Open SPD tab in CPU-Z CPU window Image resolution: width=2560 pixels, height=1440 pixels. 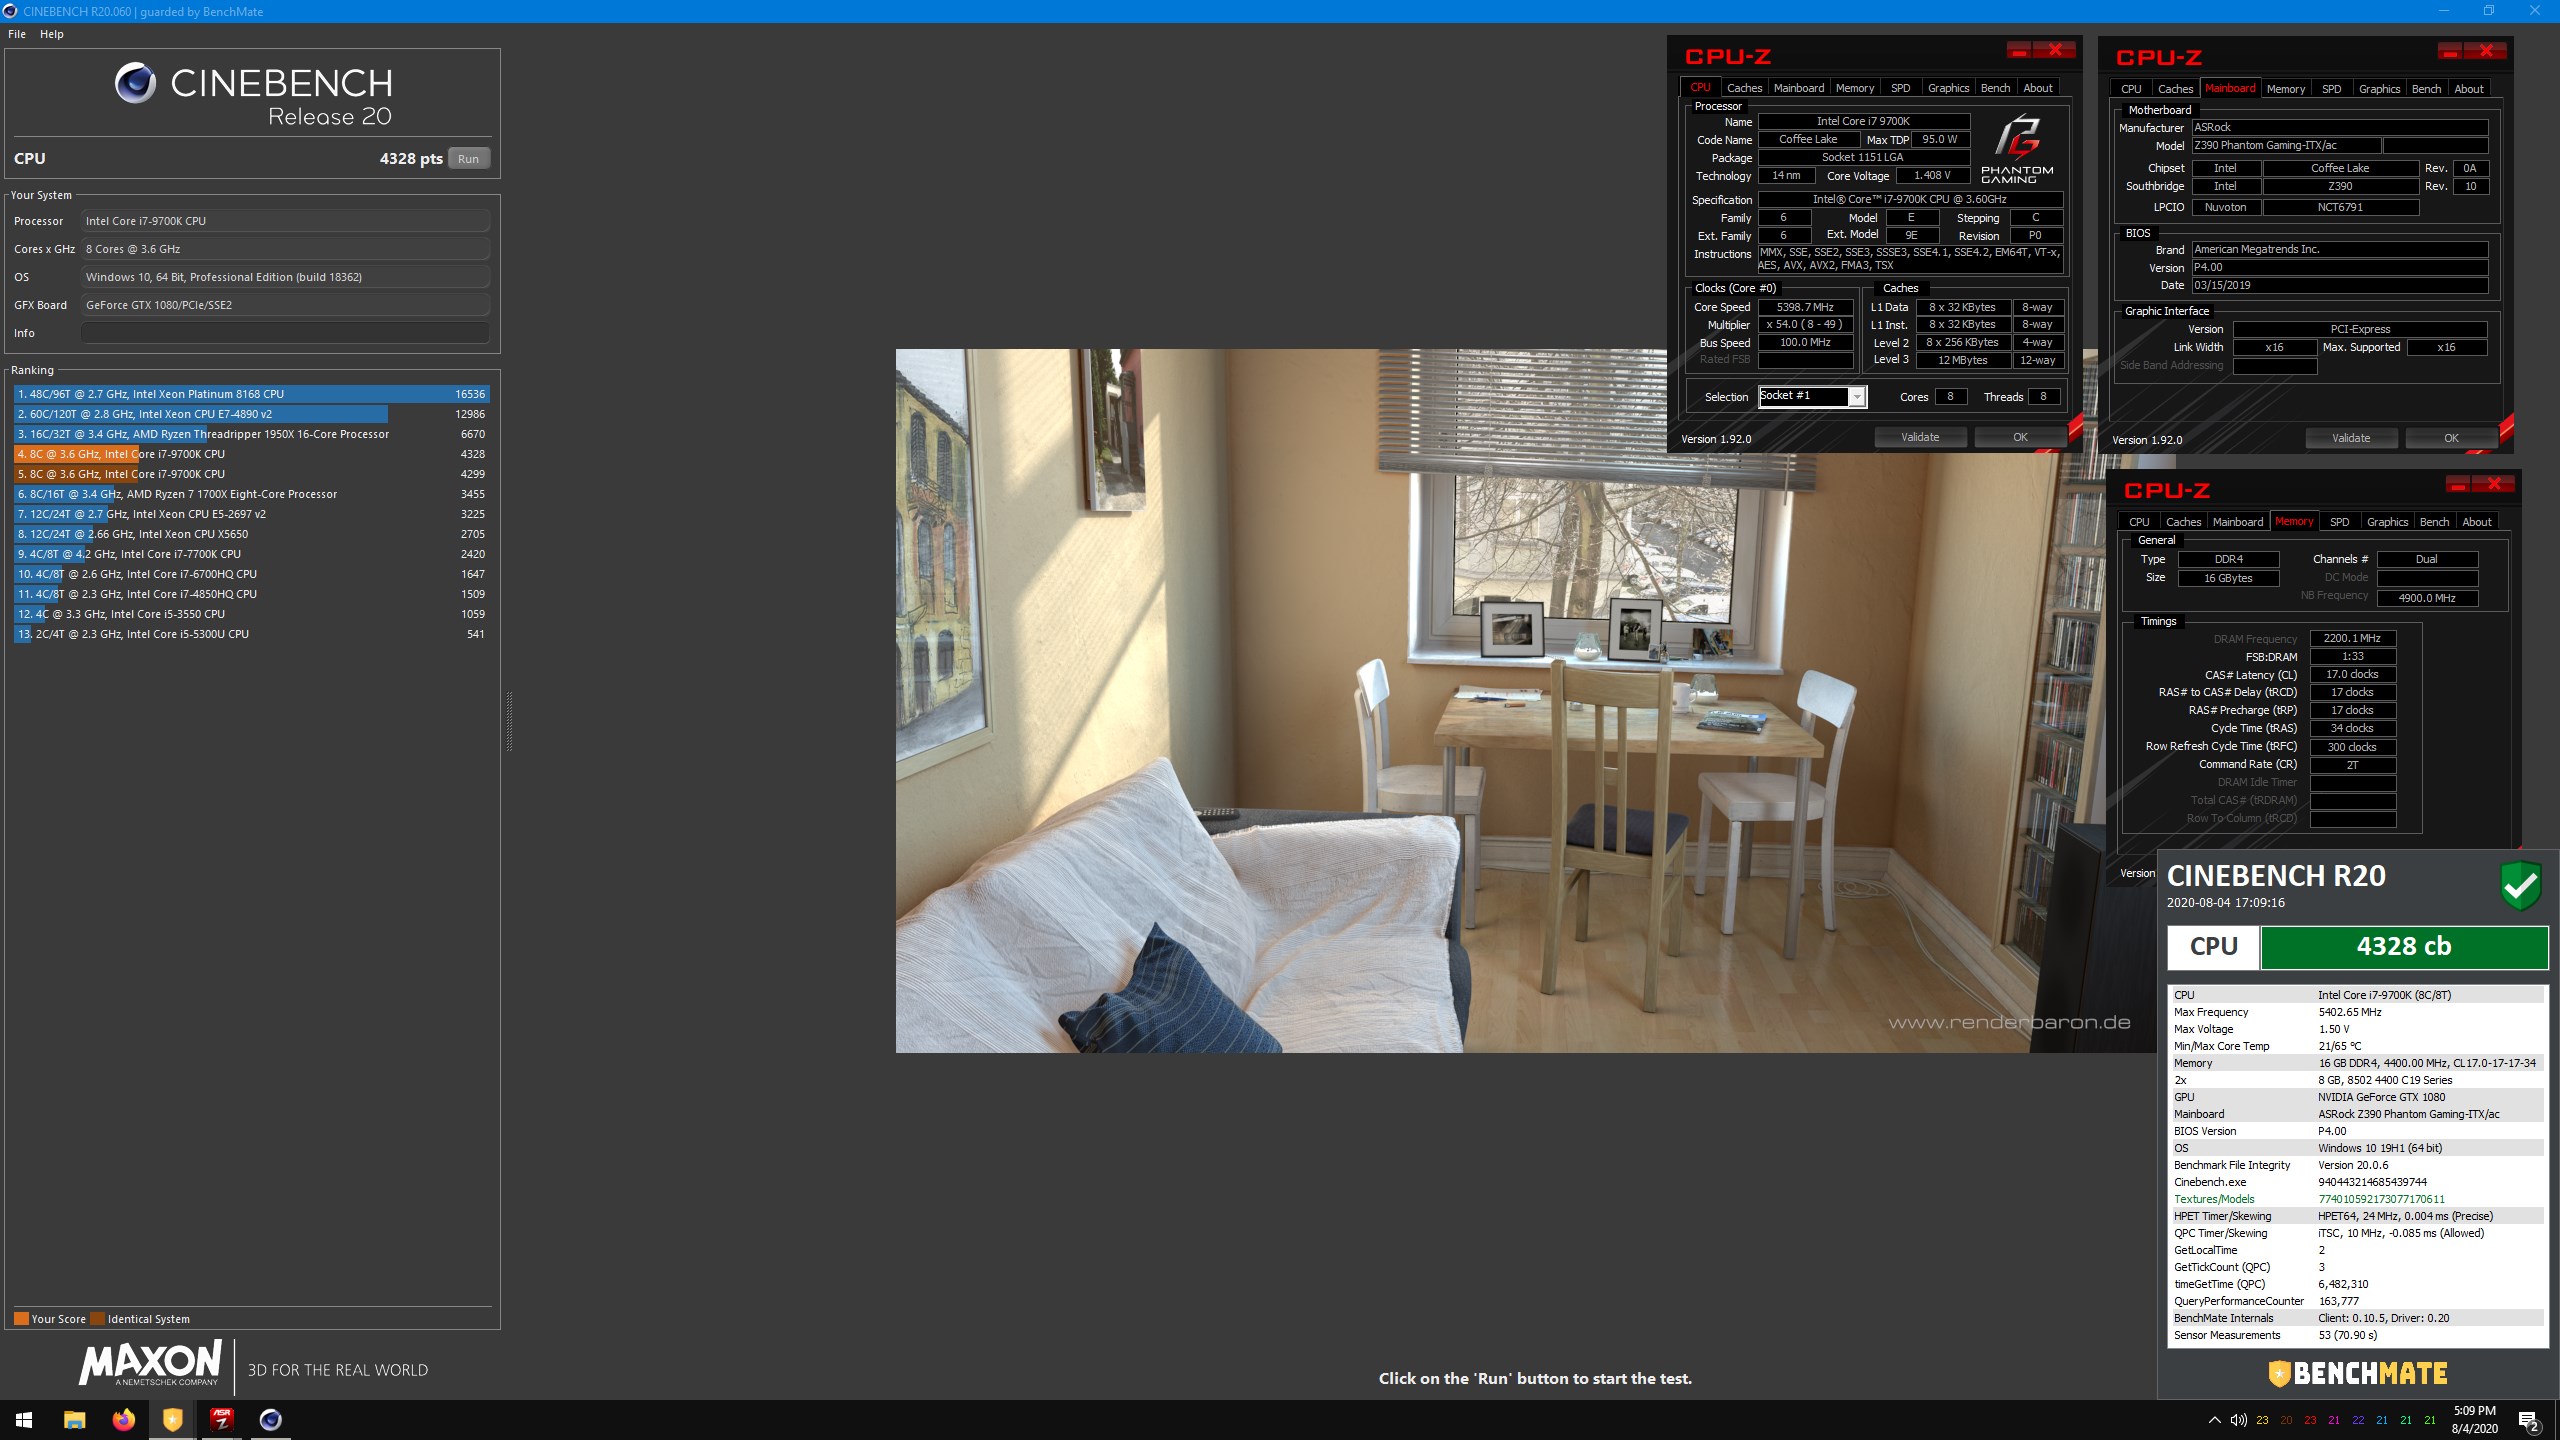(1900, 88)
